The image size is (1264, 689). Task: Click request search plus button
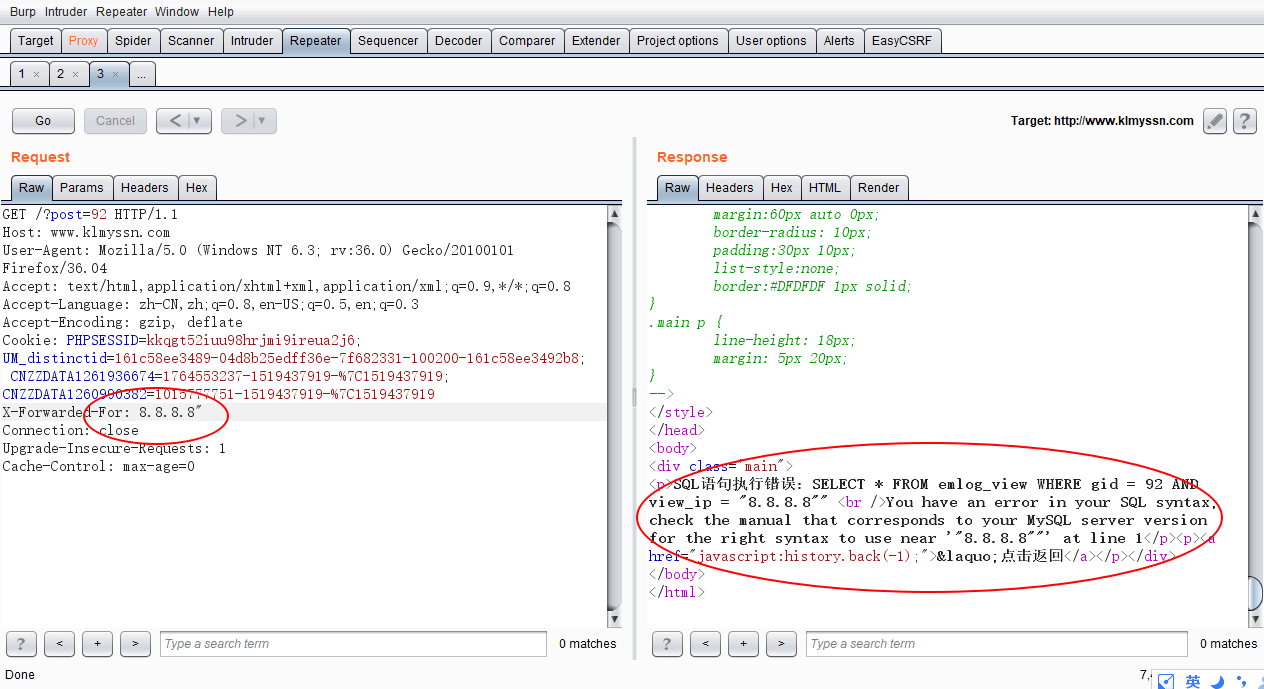[97, 644]
